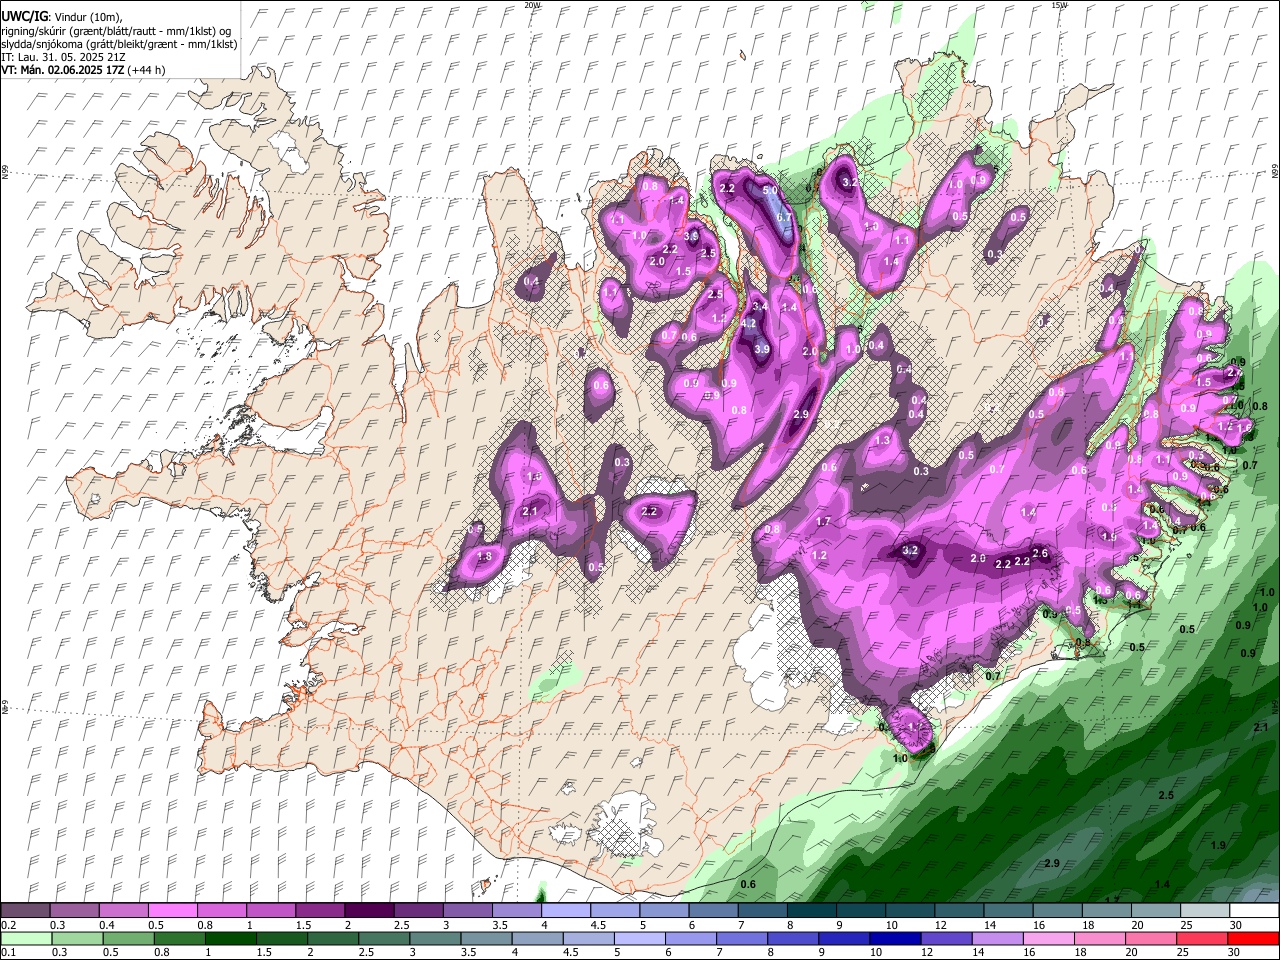Click the IT initial time line

[x=63, y=57]
